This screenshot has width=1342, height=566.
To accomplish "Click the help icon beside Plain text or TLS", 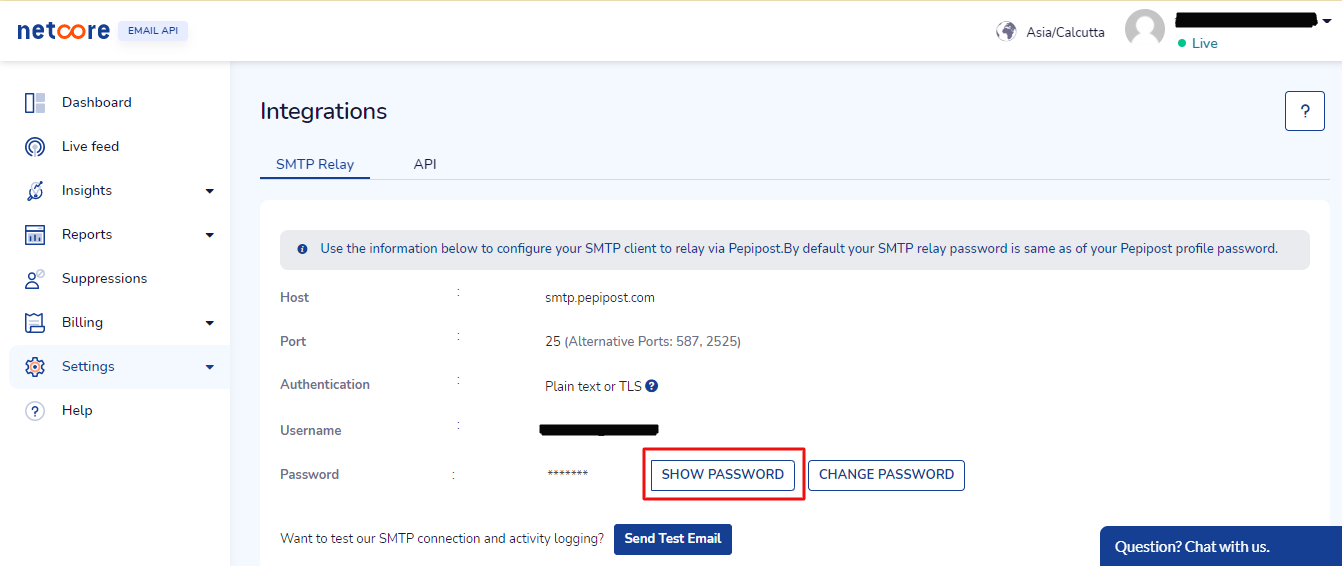I will click(x=652, y=386).
